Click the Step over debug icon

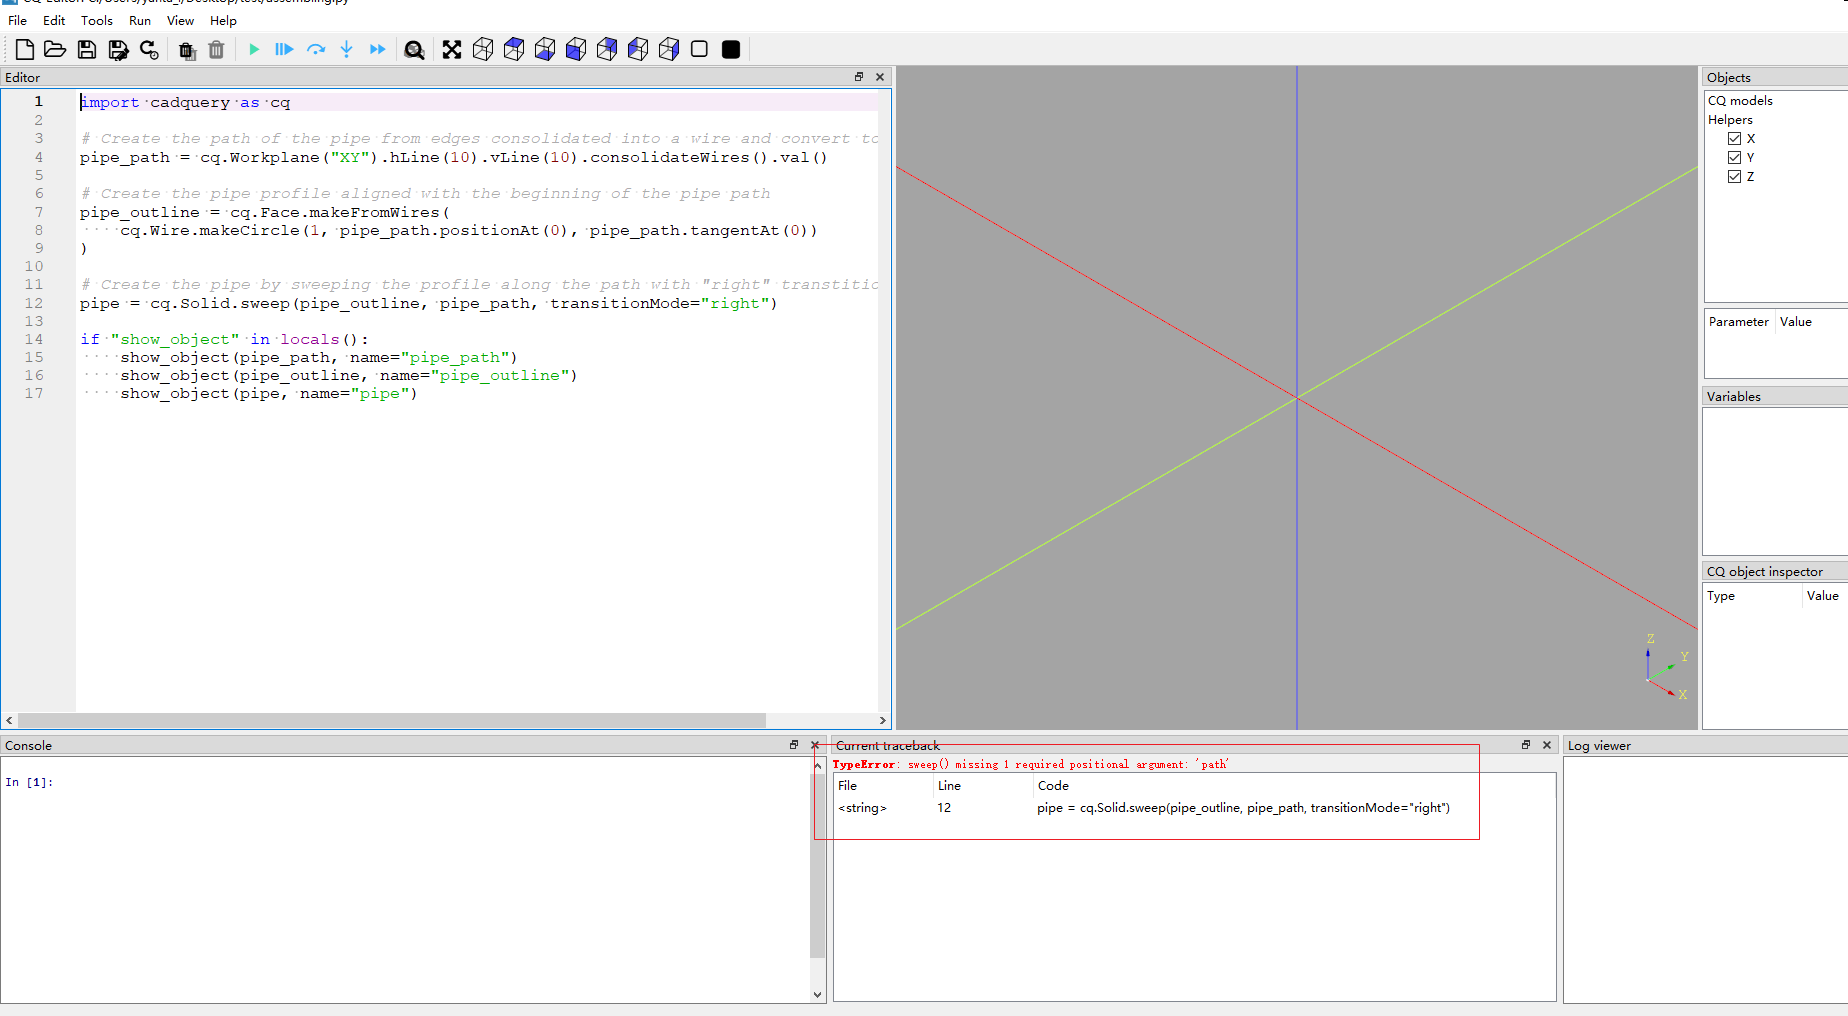point(316,49)
